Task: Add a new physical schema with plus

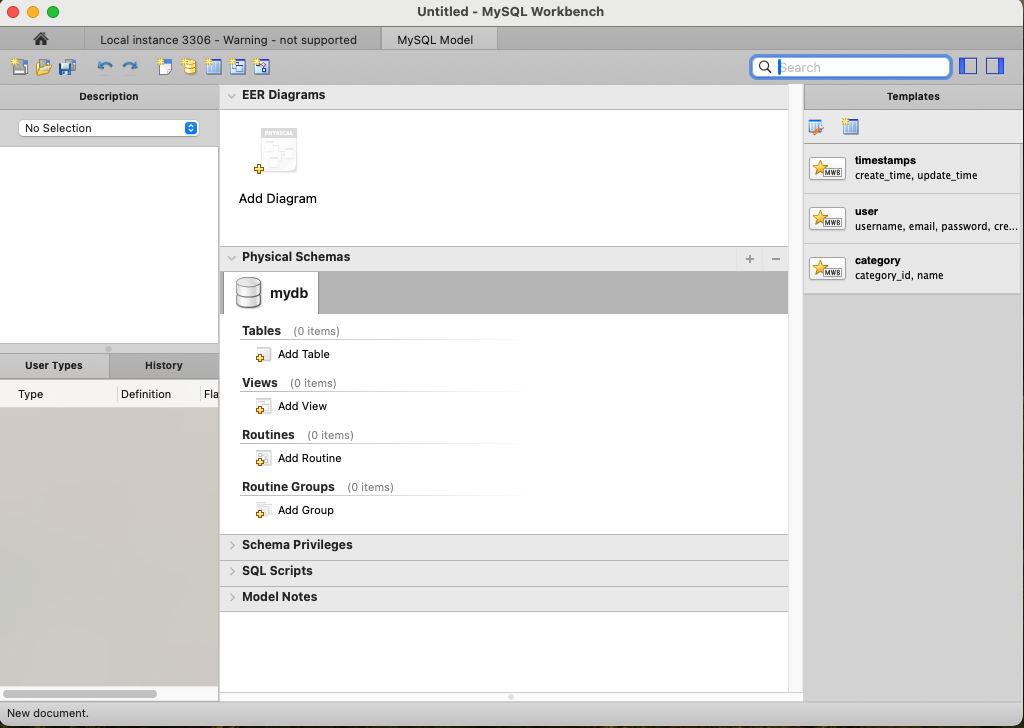Action: (750, 259)
